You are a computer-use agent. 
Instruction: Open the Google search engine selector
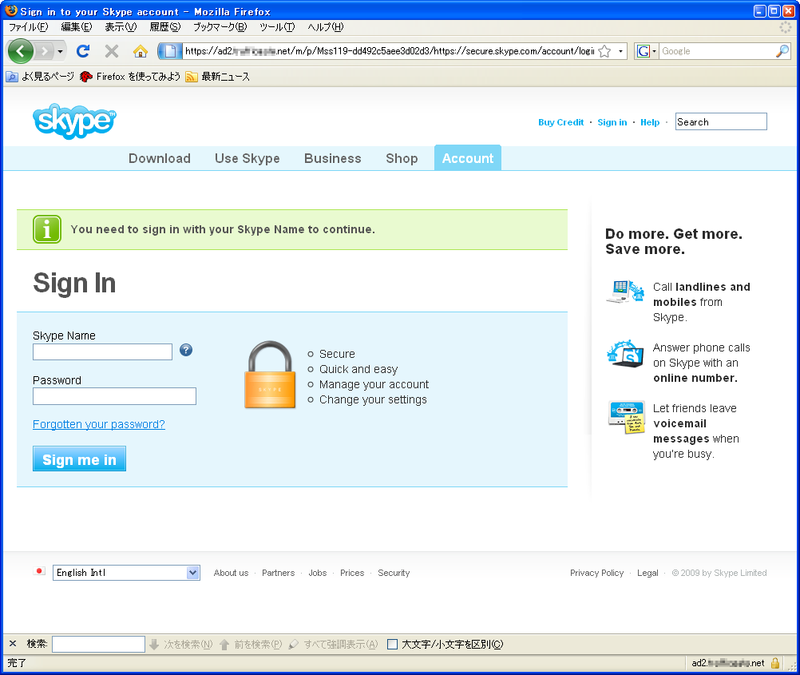click(x=646, y=51)
